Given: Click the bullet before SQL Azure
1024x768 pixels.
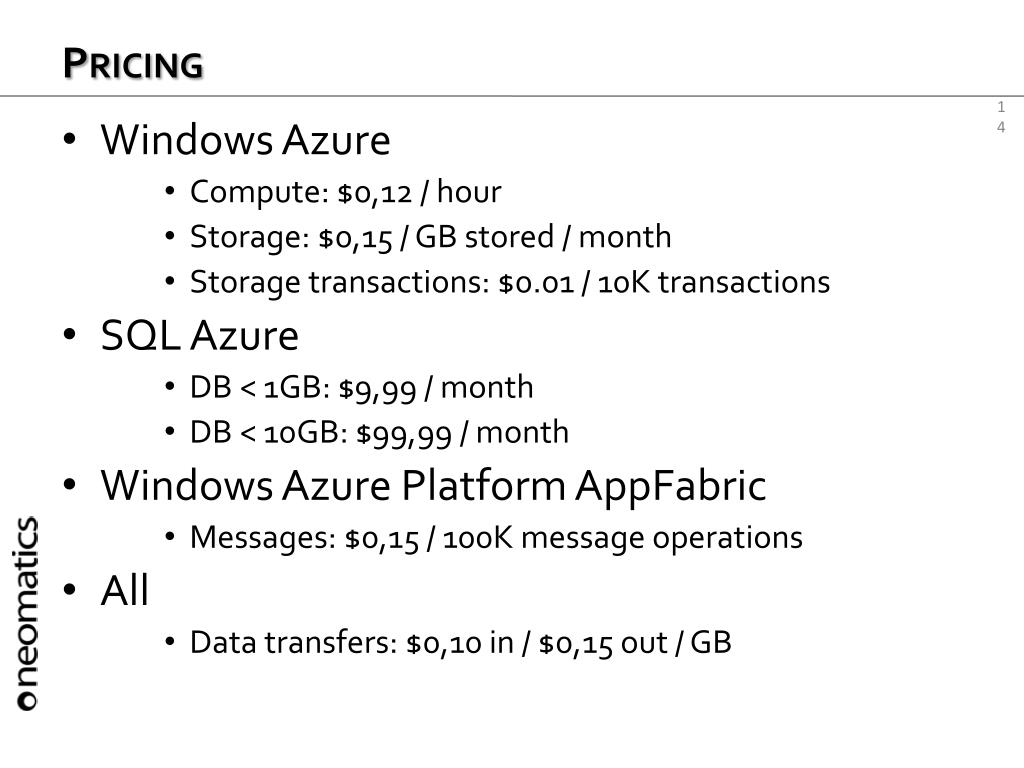Looking at the screenshot, I should (70, 335).
